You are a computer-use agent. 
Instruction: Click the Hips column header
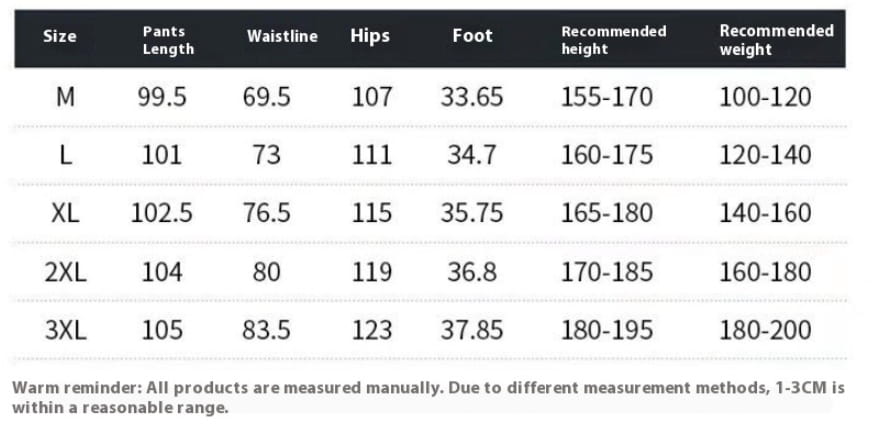pos(370,37)
